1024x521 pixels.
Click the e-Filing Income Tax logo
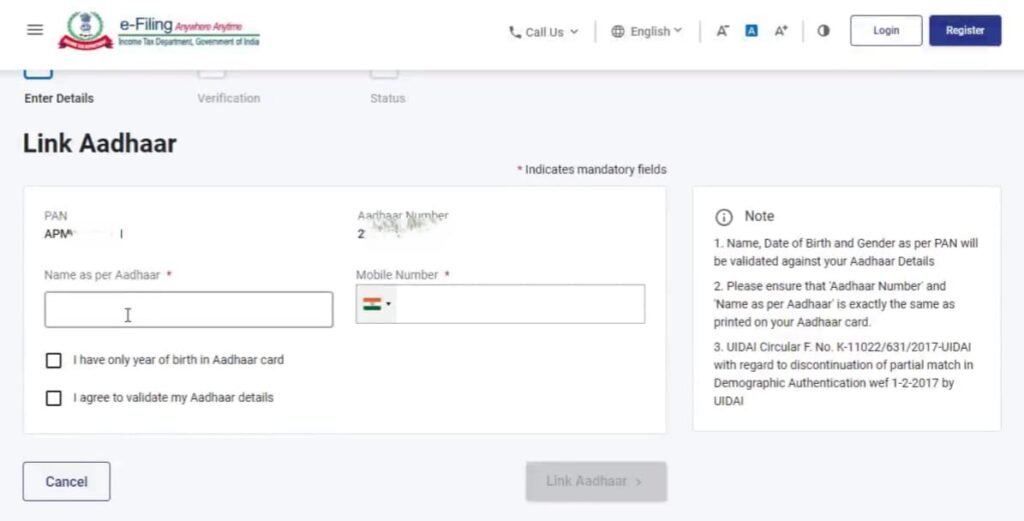tap(158, 30)
